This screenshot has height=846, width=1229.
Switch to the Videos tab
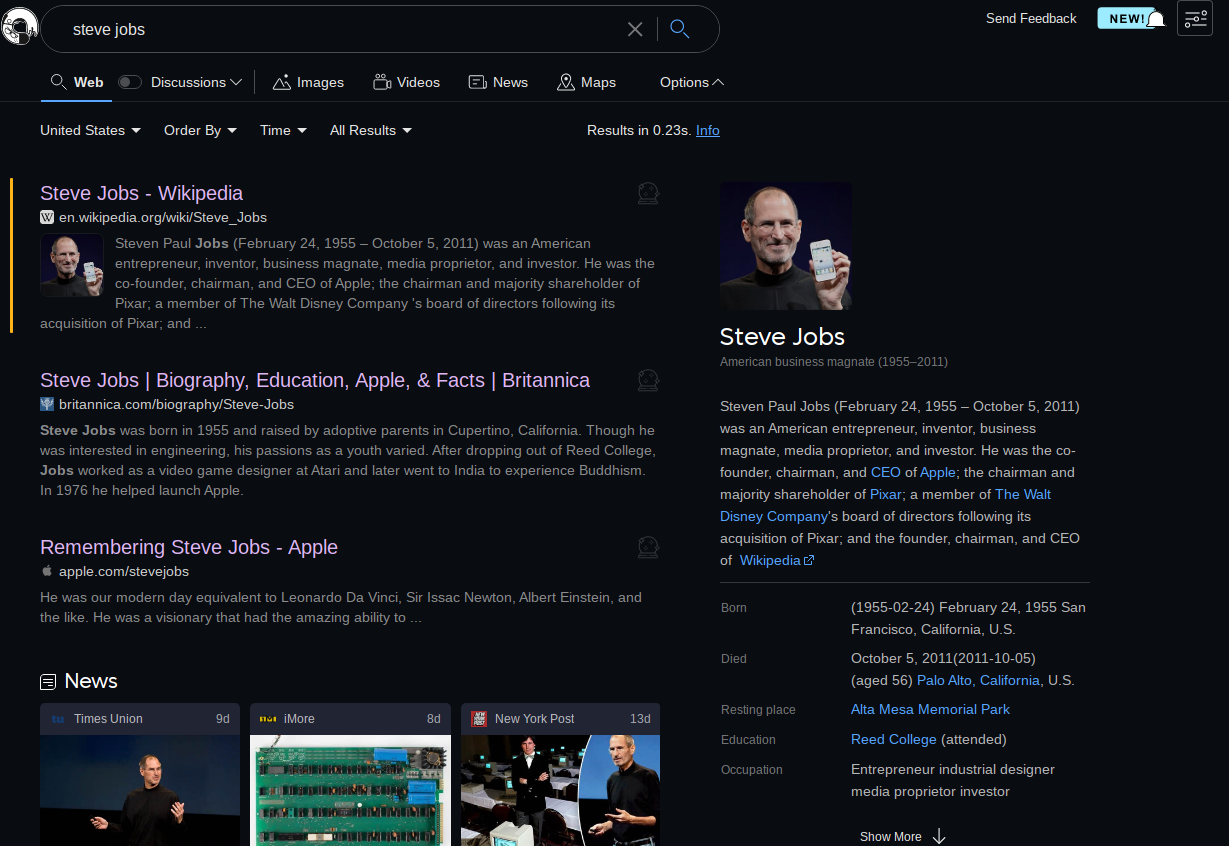pyautogui.click(x=406, y=82)
